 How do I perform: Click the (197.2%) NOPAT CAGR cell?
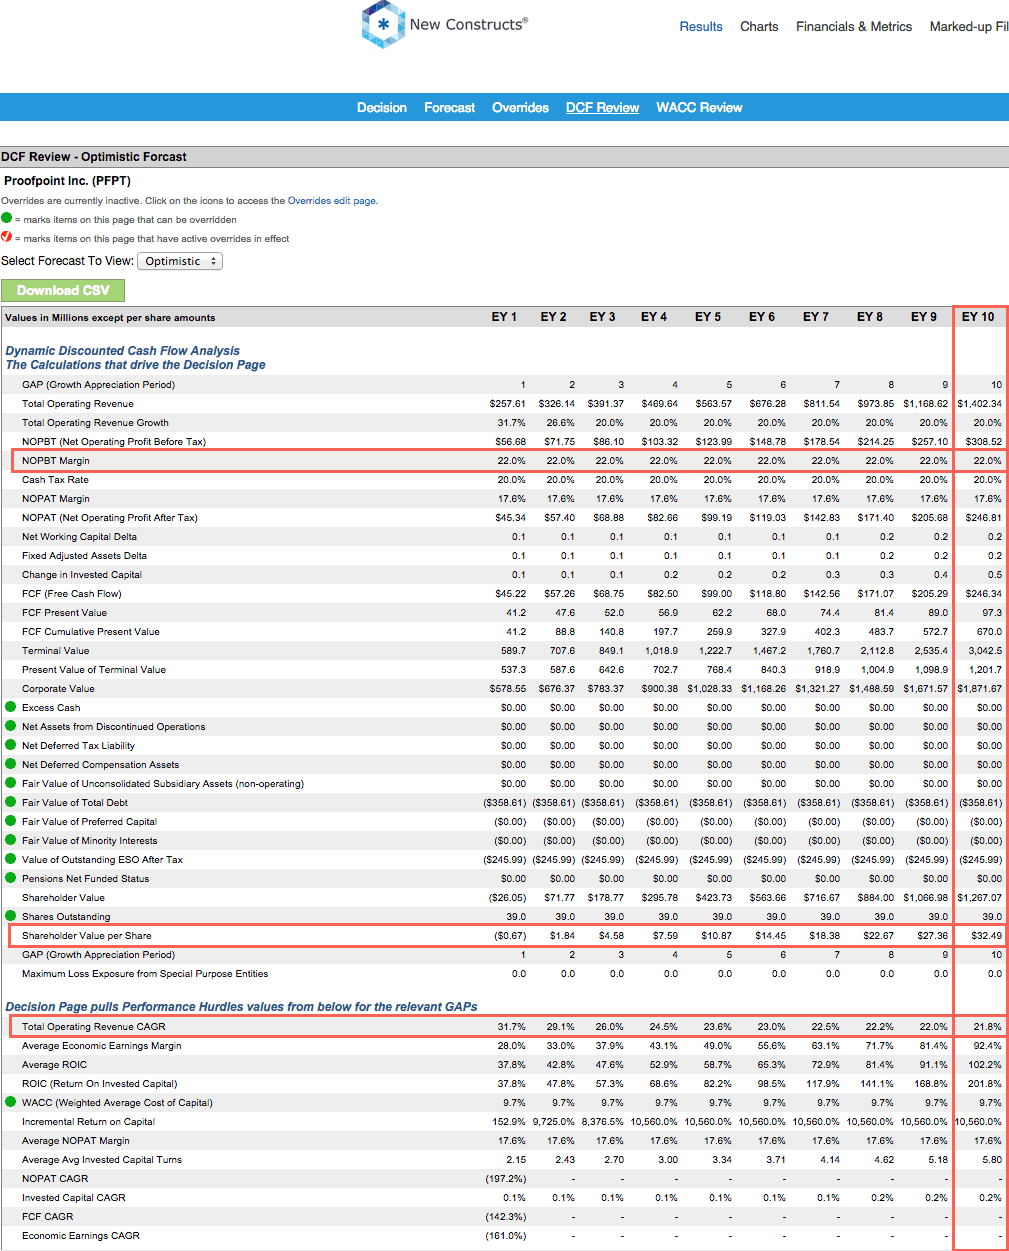click(506, 1179)
